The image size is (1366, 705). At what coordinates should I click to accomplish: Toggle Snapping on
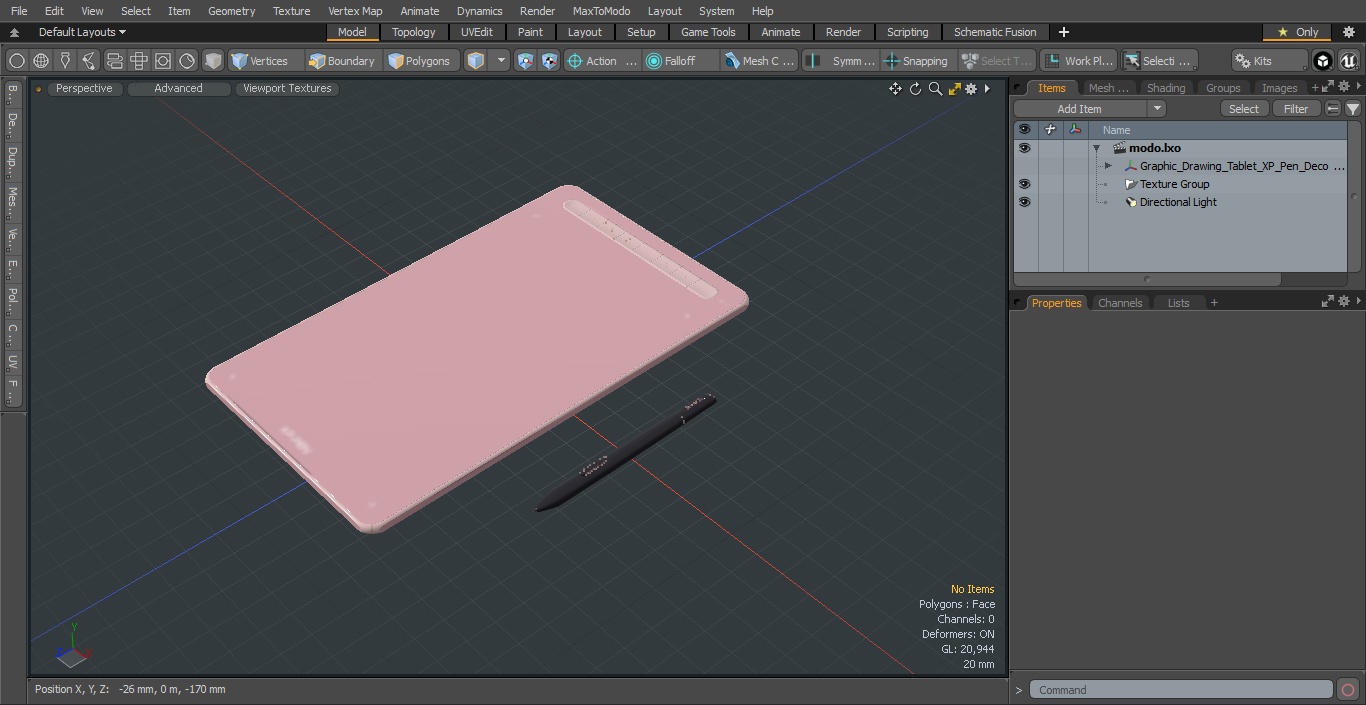[916, 61]
